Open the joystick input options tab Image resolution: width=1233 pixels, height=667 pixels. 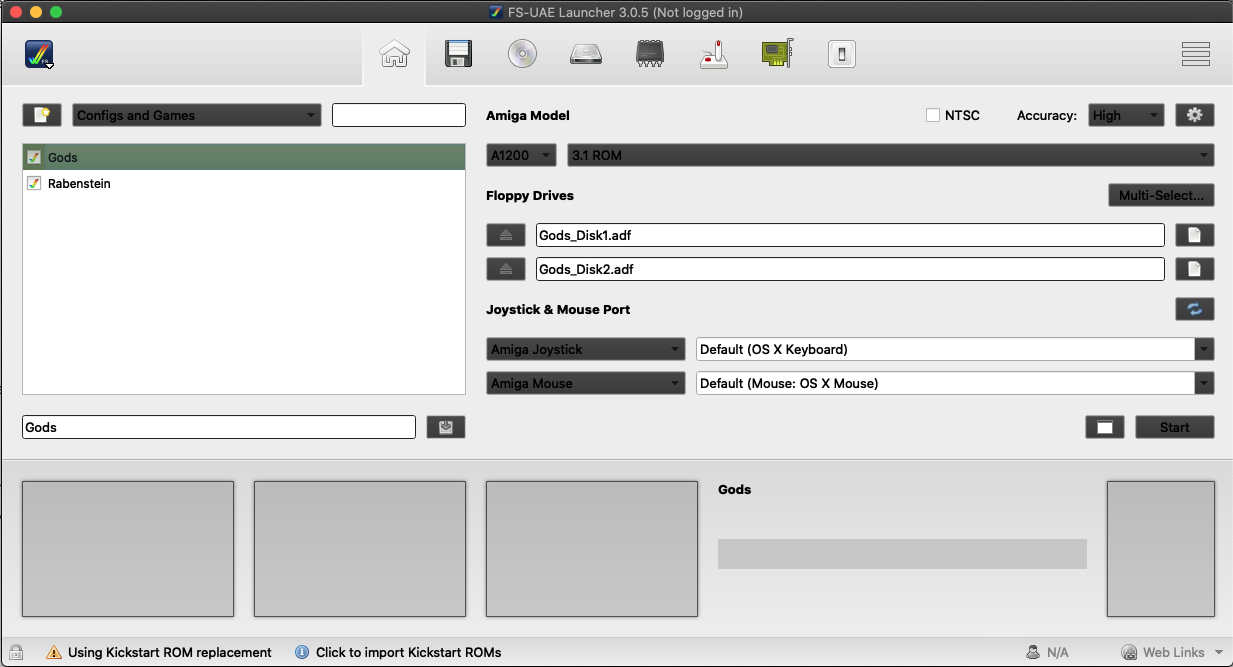pyautogui.click(x=713, y=54)
